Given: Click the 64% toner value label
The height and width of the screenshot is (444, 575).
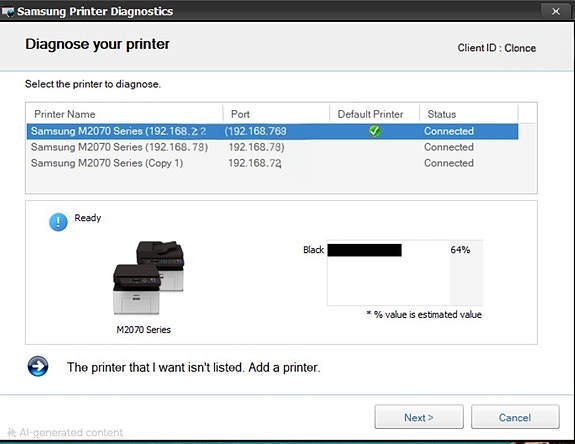Looking at the screenshot, I should point(460,250).
